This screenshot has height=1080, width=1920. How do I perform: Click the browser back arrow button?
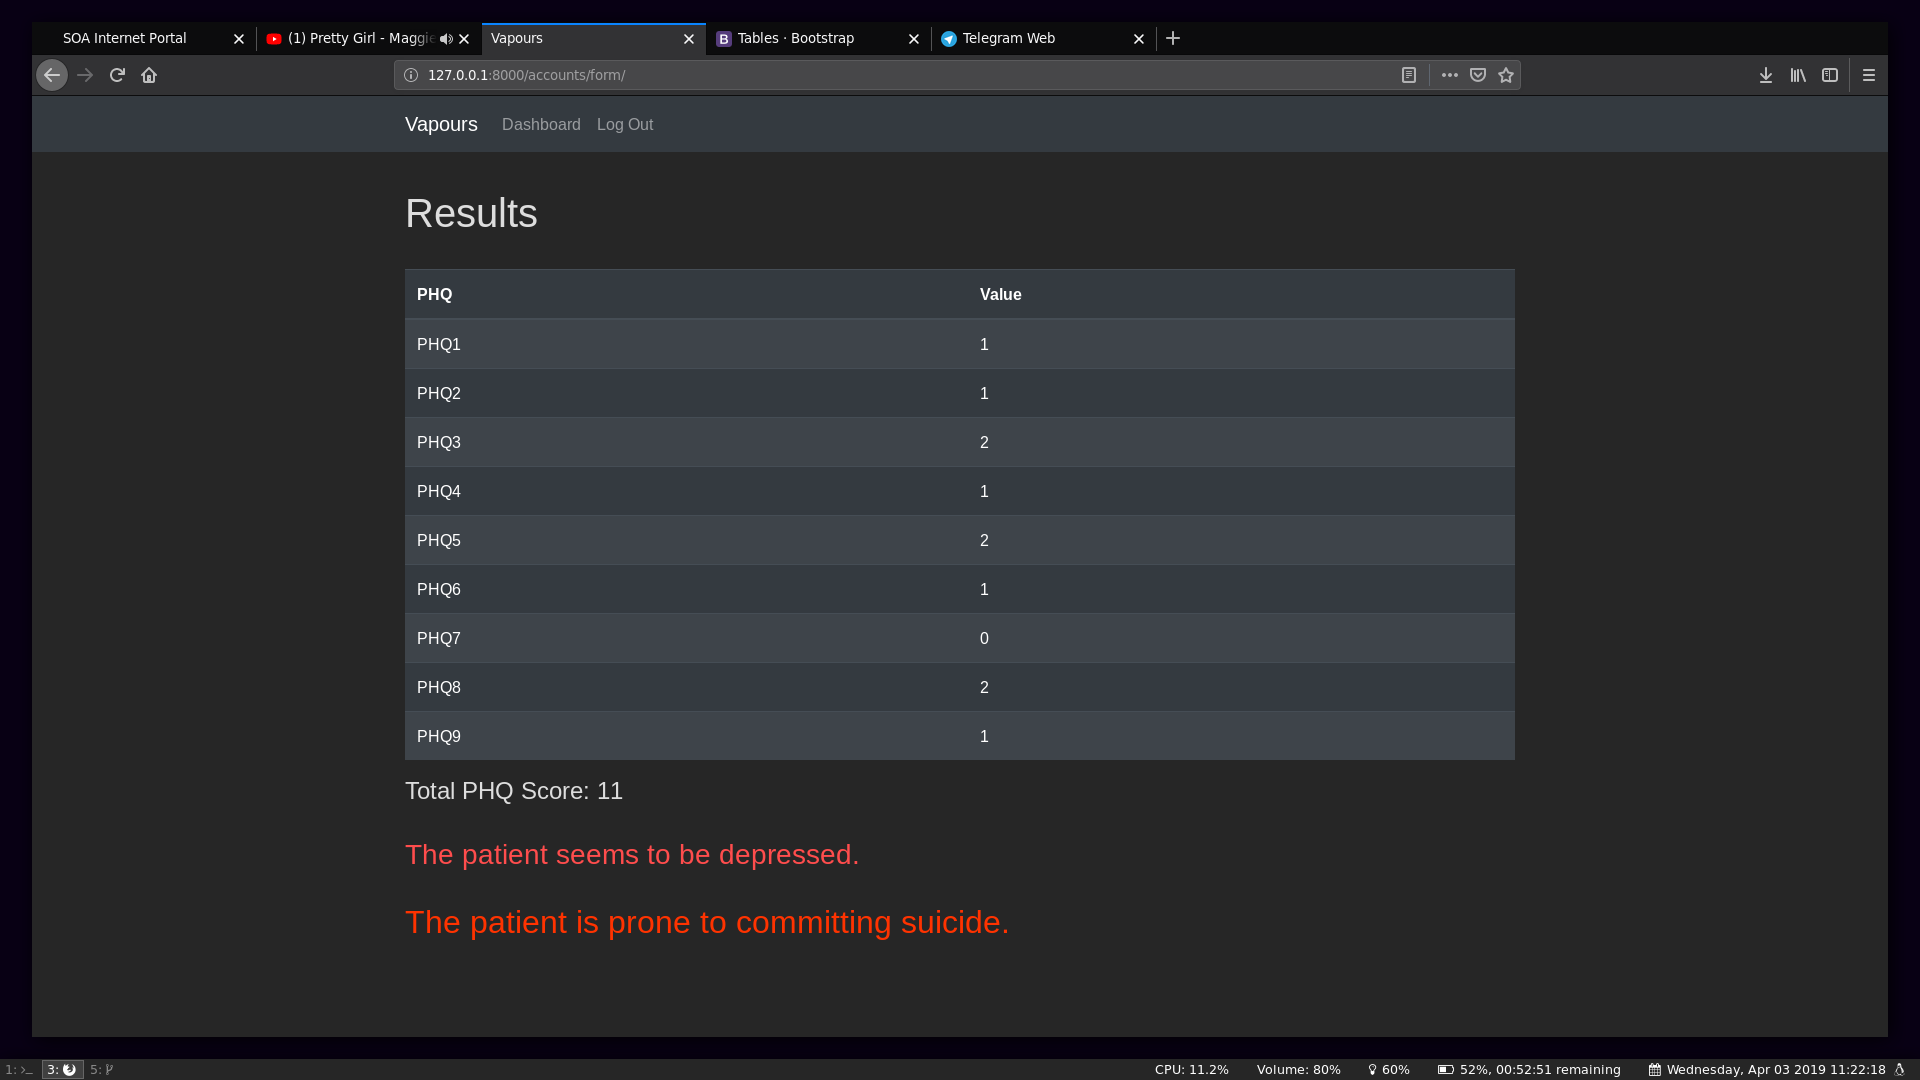click(52, 75)
